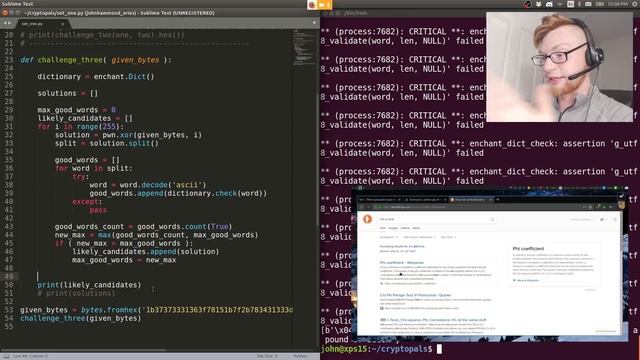Click the browser back arrow in the small window
Viewport: 640px width, 360px height.
coord(362,207)
